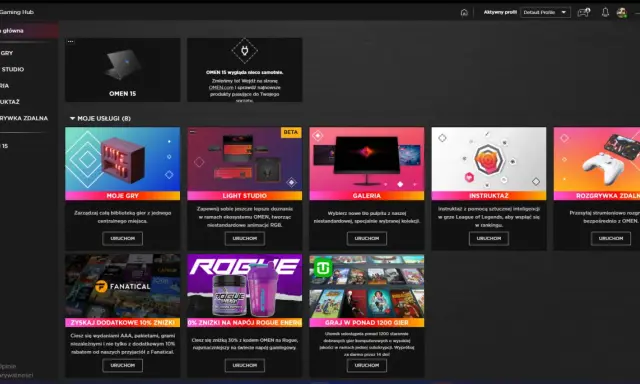Viewport: 640px width, 384px height.
Task: Open the Fanatical offer tile
Action: point(122,286)
